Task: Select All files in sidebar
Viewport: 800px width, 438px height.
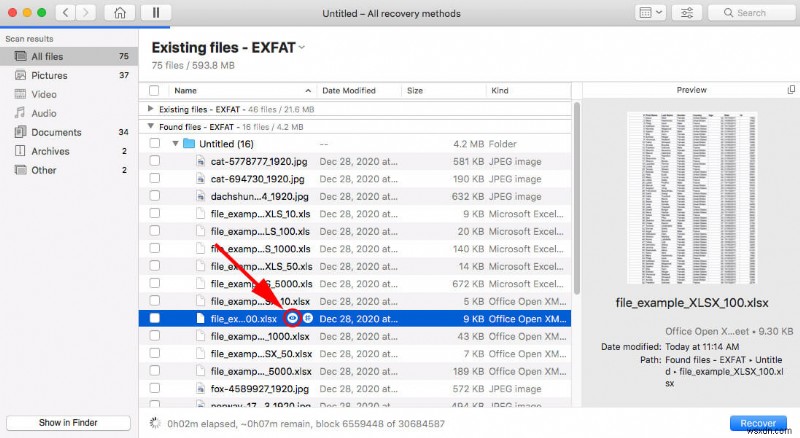Action: [x=69, y=56]
